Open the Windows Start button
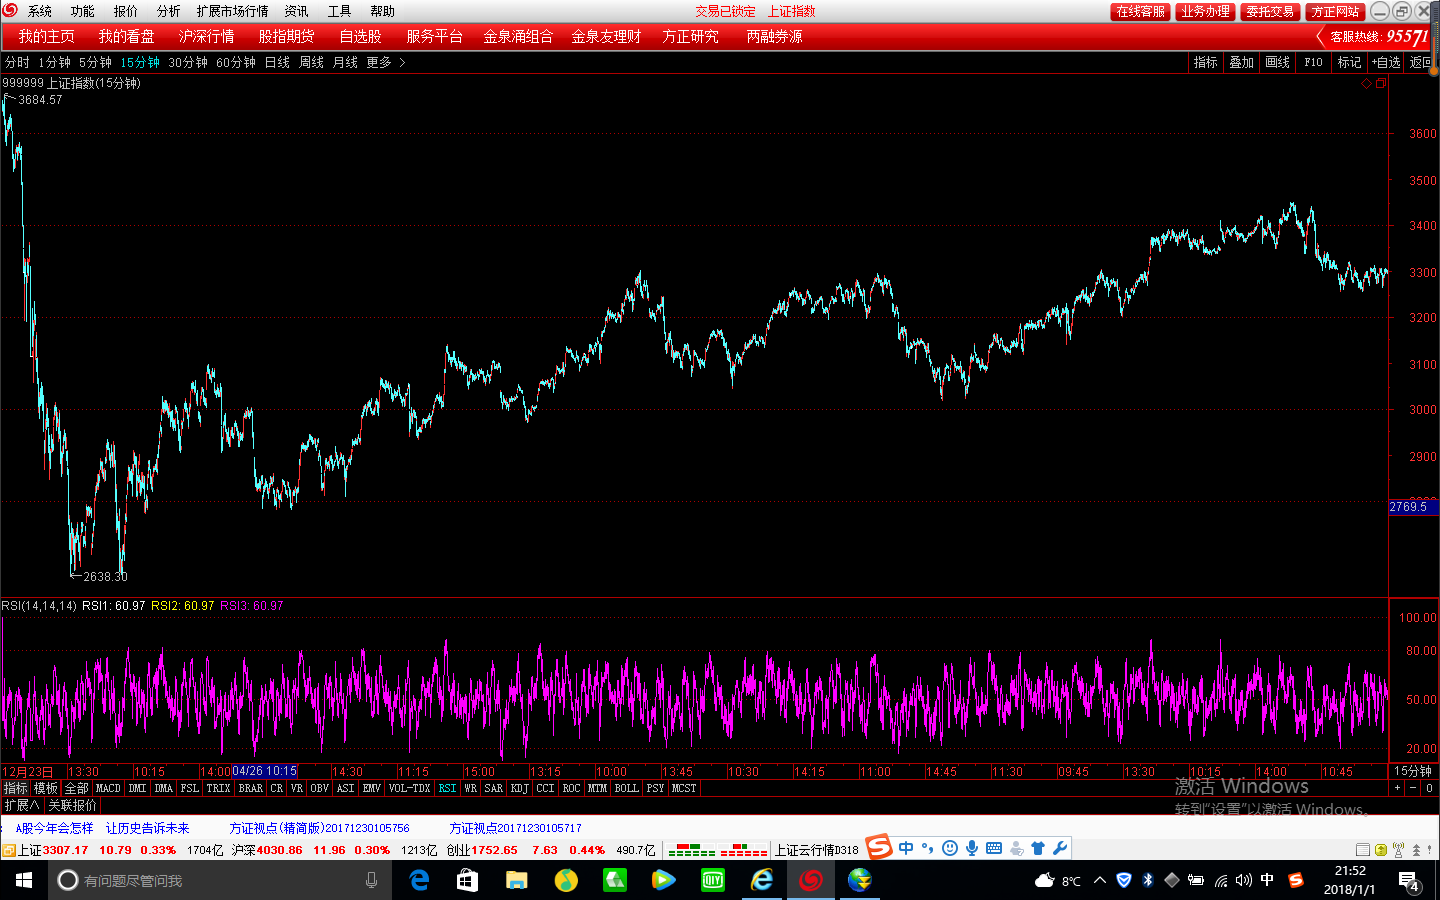The height and width of the screenshot is (900, 1440). click(x=24, y=880)
